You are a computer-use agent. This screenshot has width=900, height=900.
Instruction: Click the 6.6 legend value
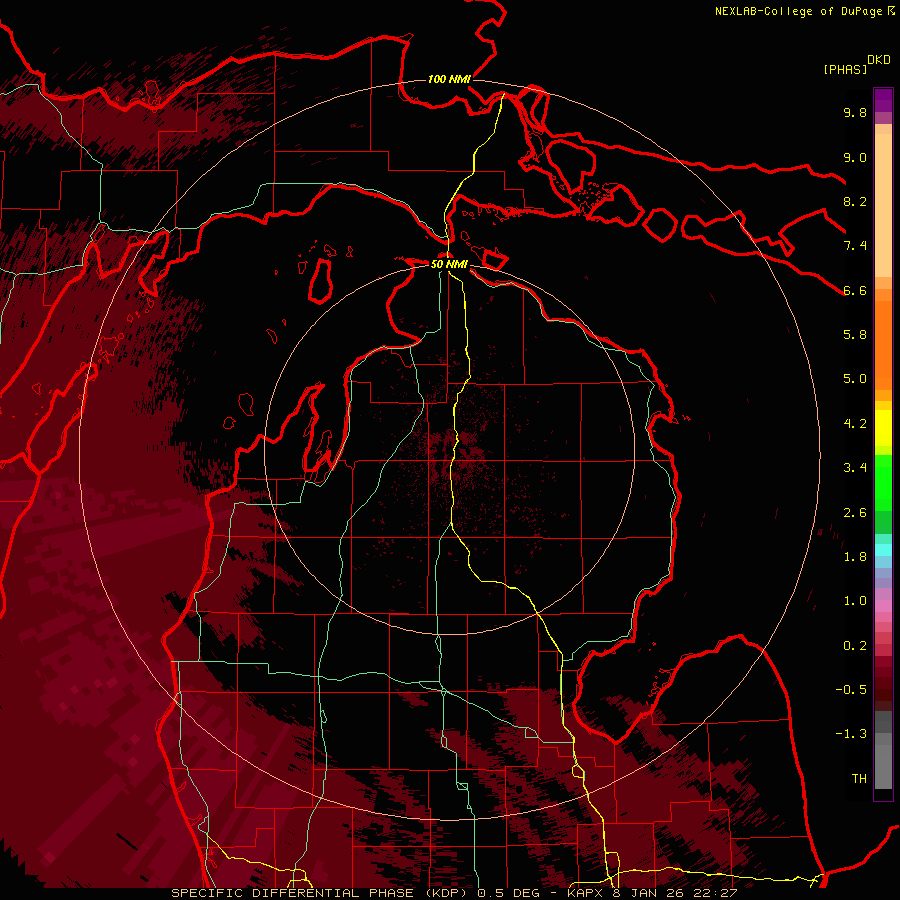click(855, 290)
